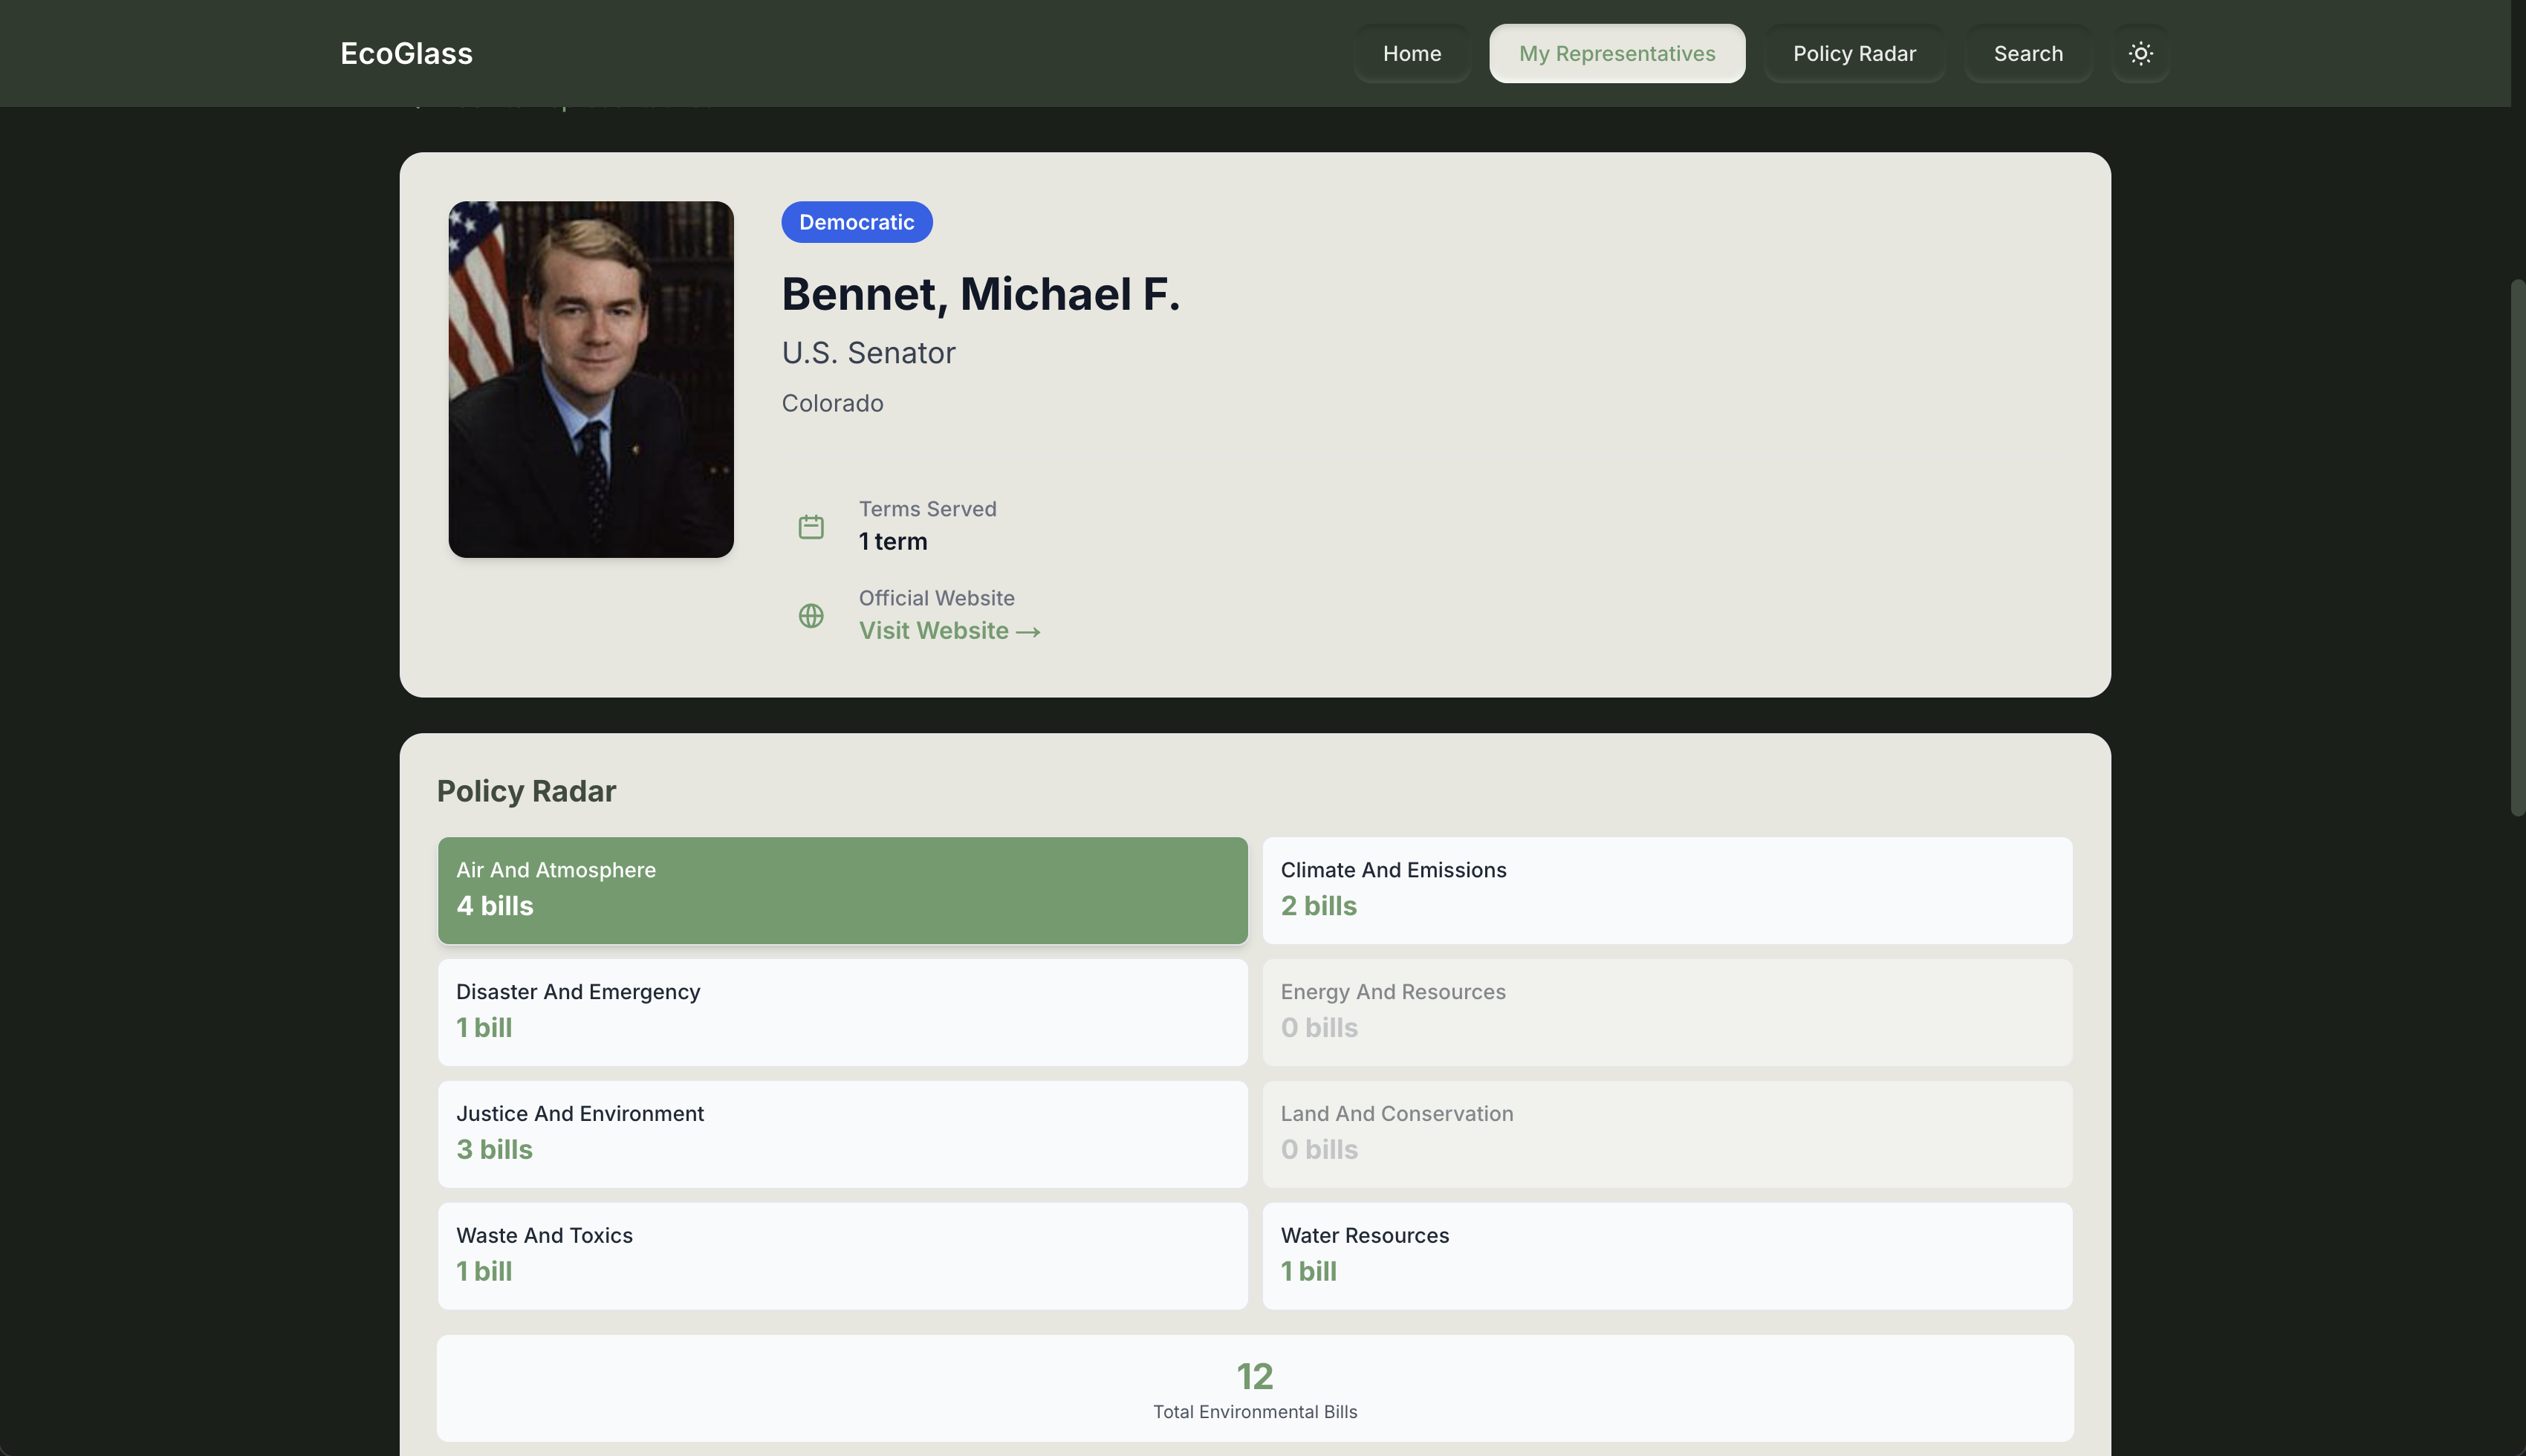Click the globe icon beside Official Website
This screenshot has width=2526, height=1456.
click(x=811, y=615)
